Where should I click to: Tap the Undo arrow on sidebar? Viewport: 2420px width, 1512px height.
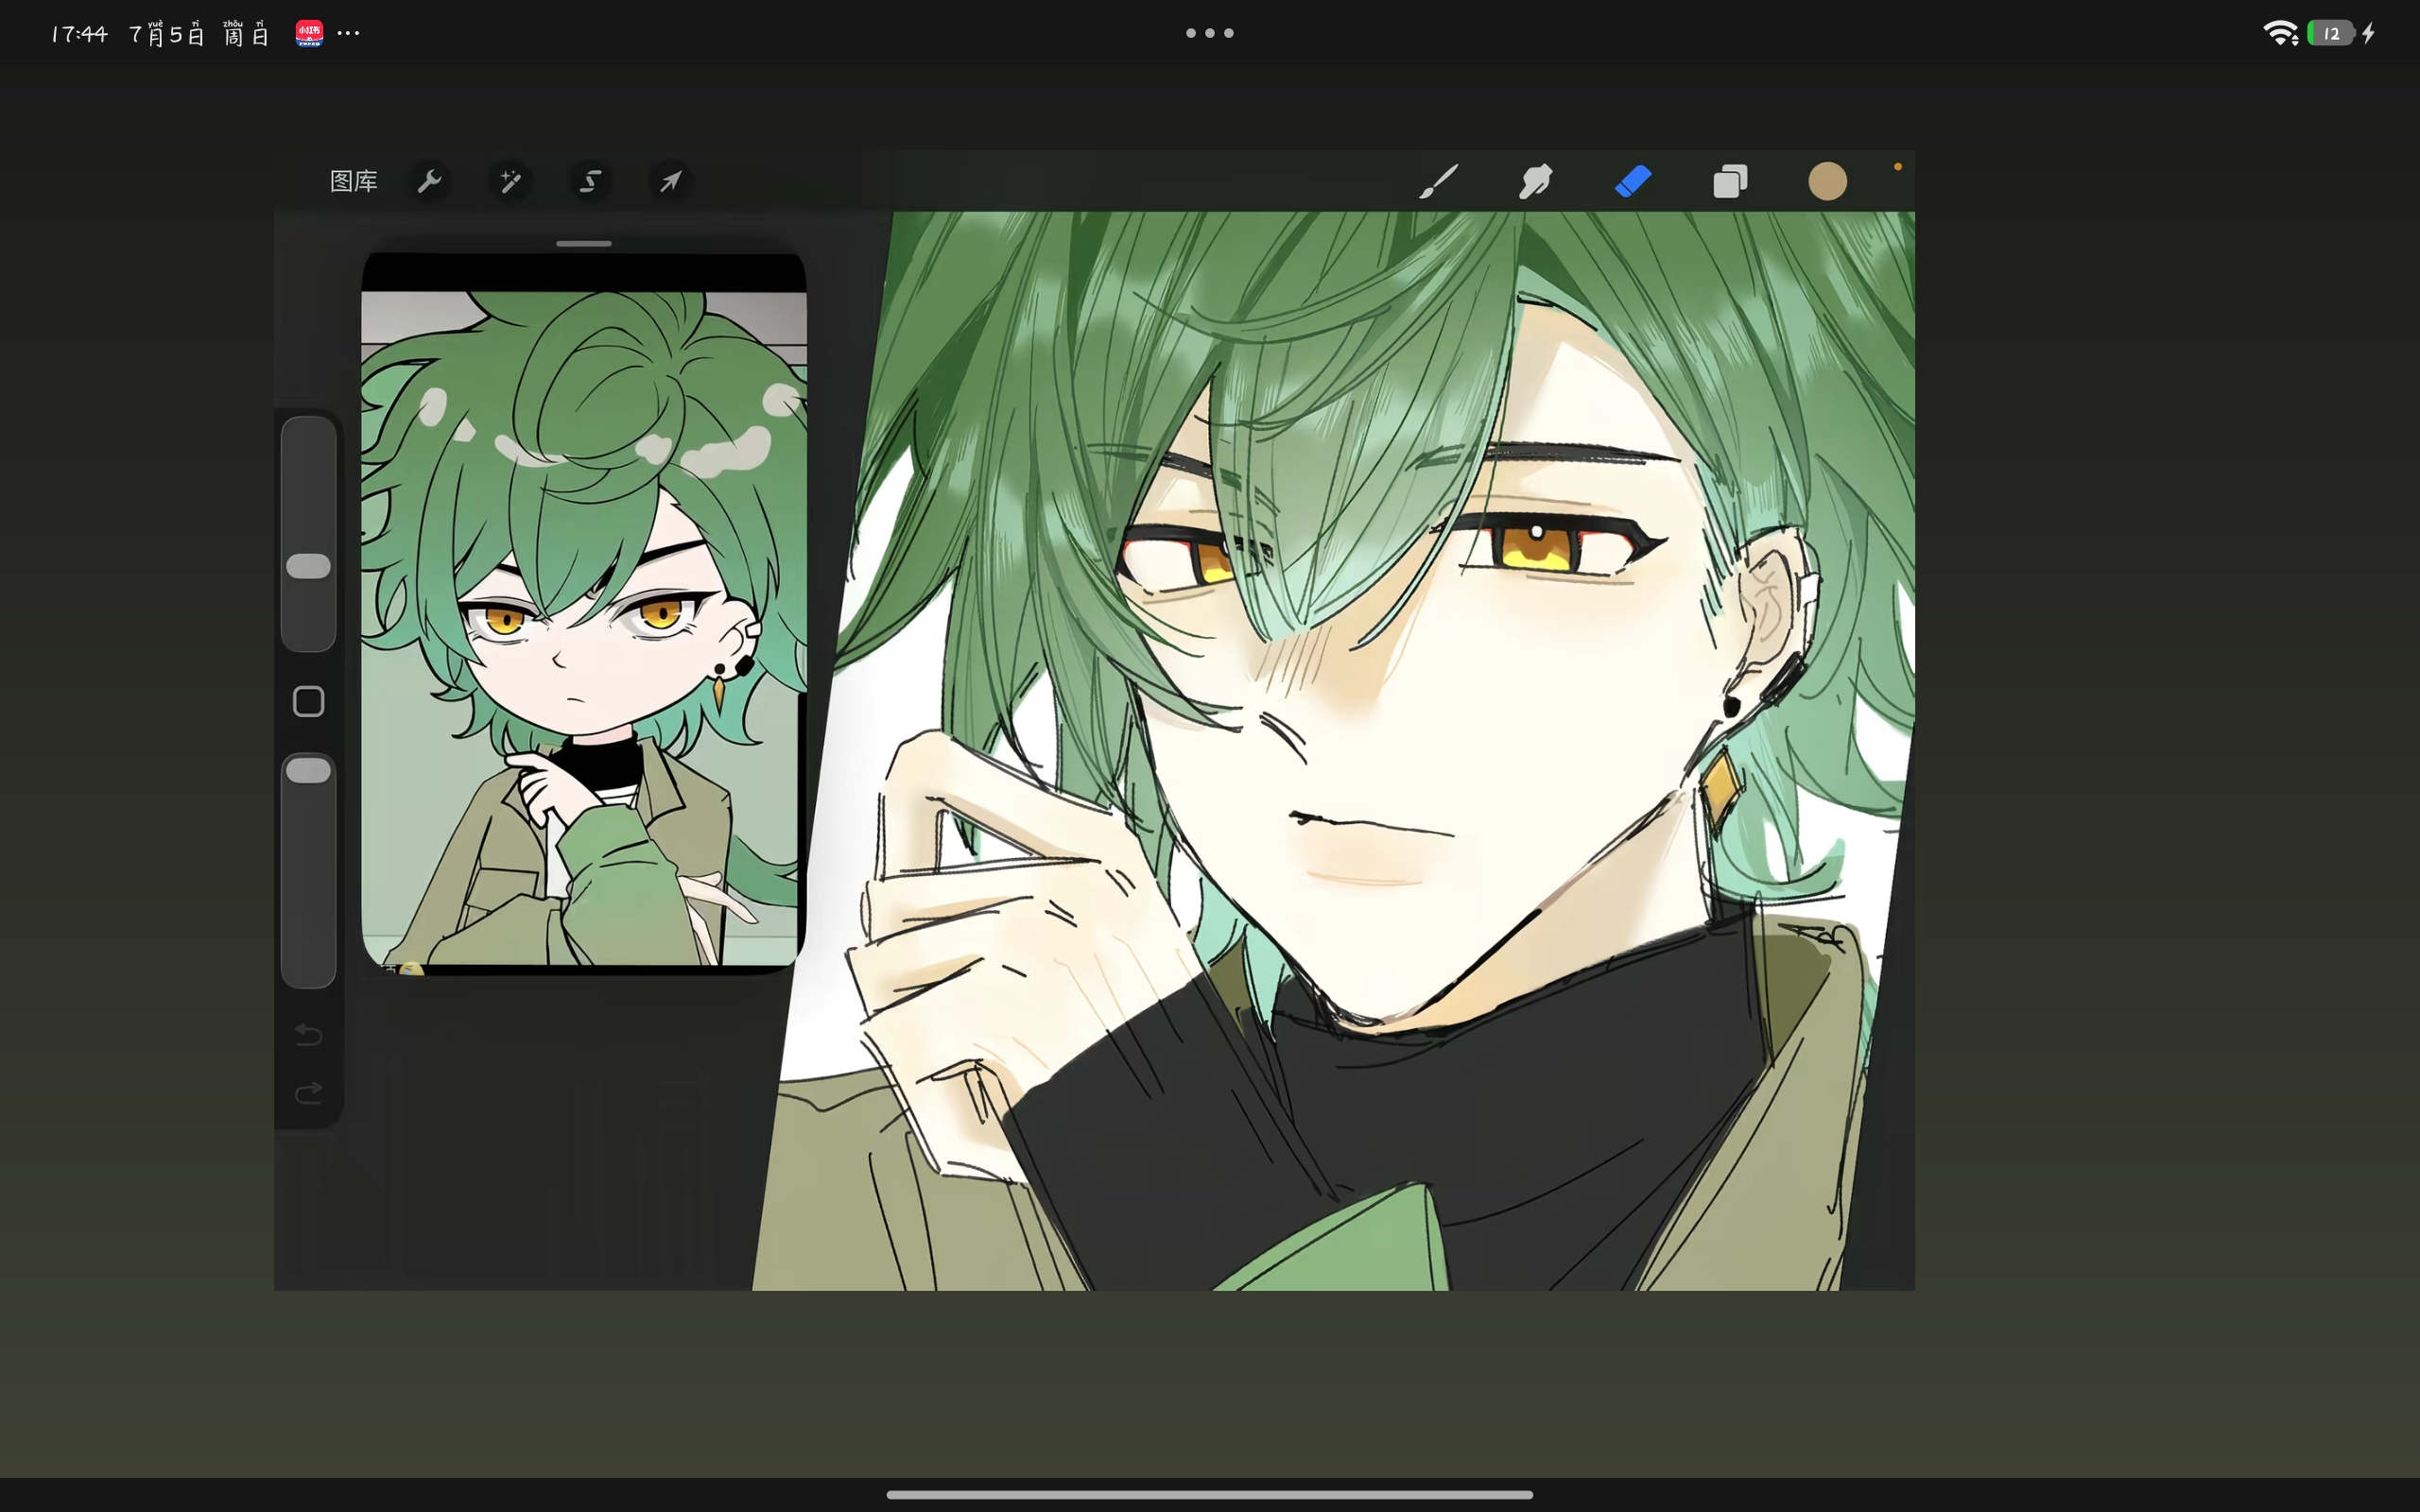point(308,1034)
